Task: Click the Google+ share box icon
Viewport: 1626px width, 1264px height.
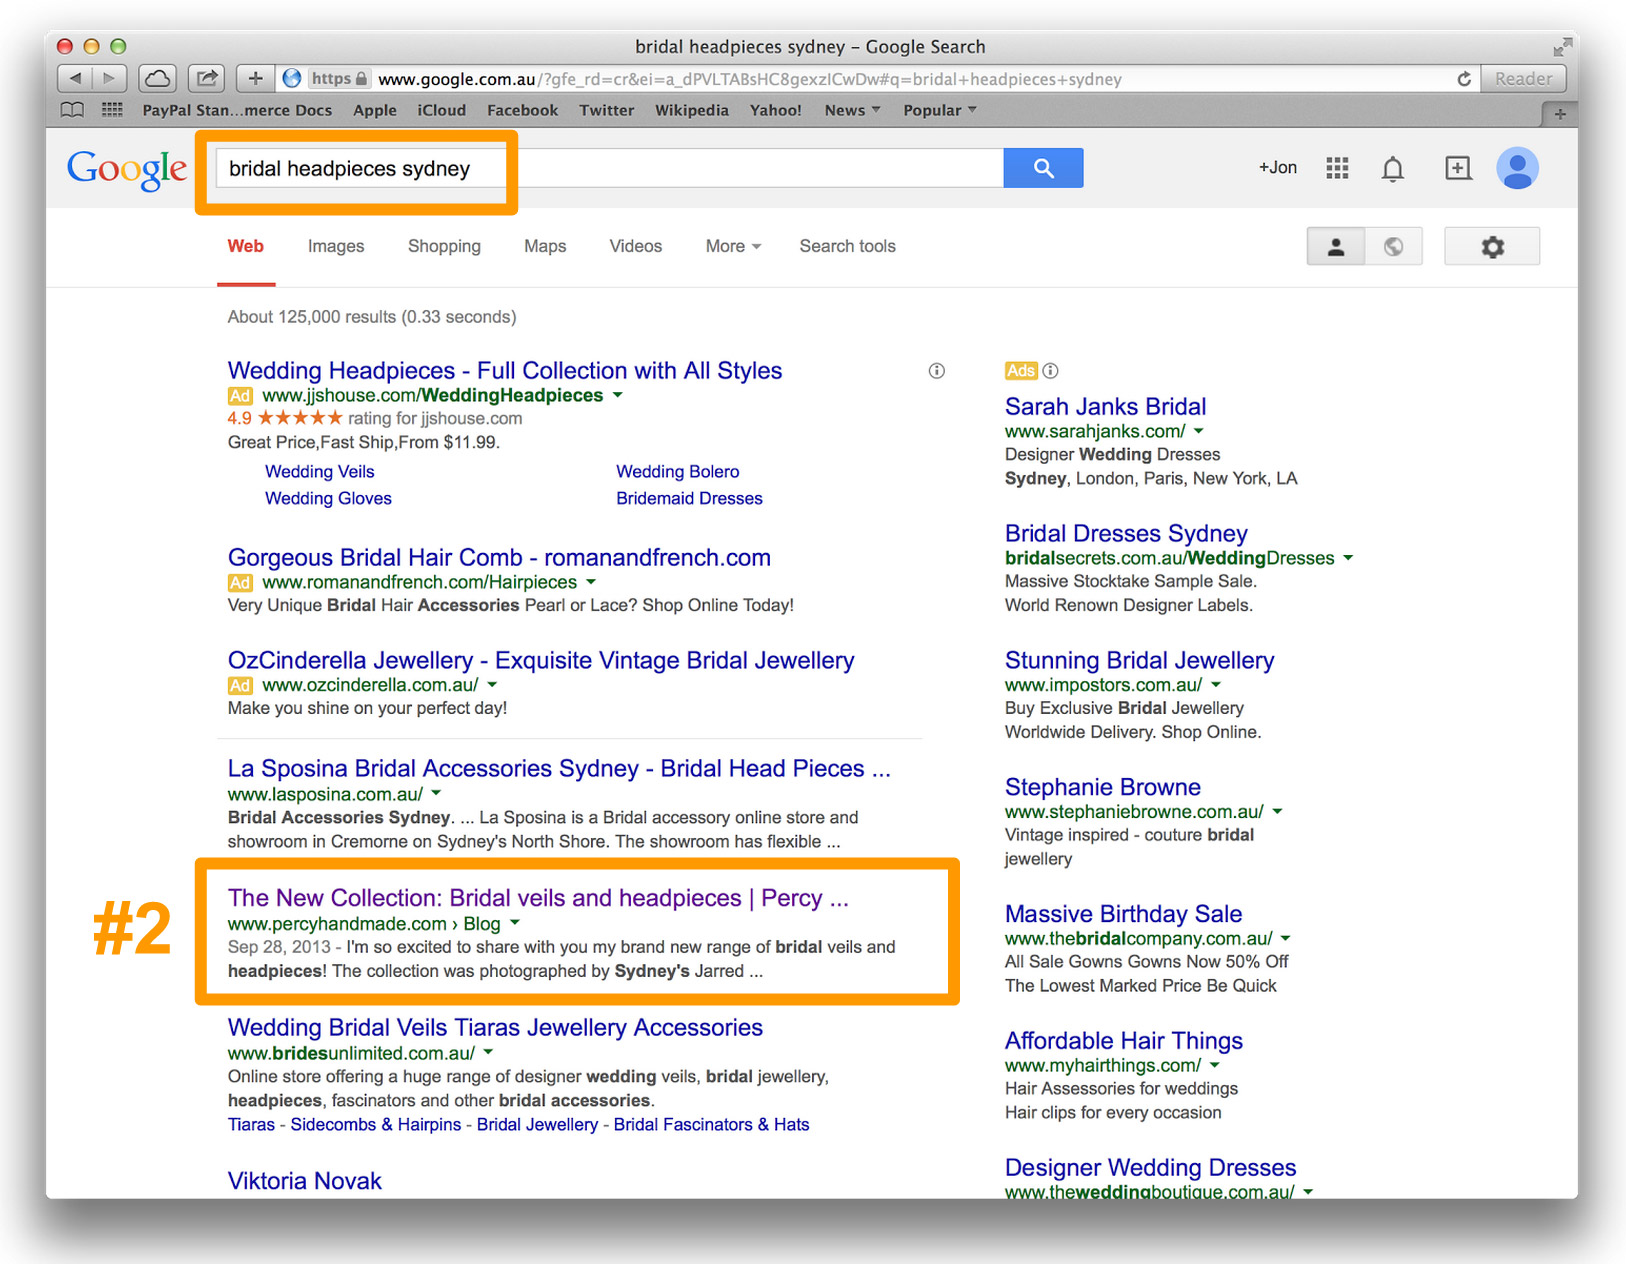Action: click(x=1458, y=168)
